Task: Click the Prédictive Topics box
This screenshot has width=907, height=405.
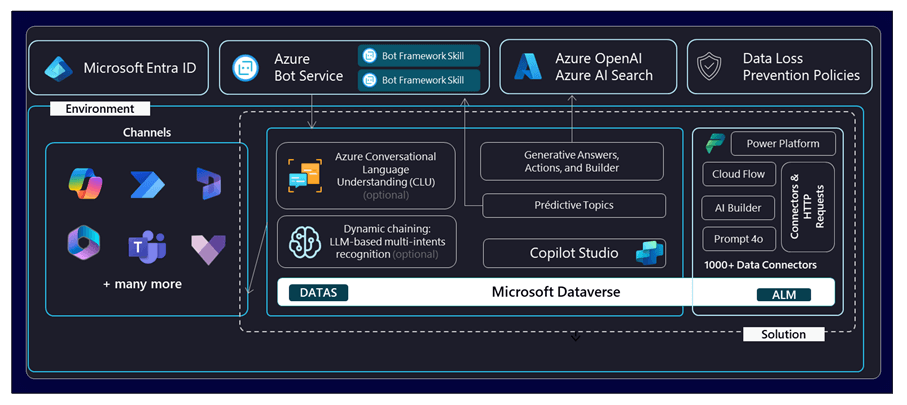Action: tap(574, 205)
